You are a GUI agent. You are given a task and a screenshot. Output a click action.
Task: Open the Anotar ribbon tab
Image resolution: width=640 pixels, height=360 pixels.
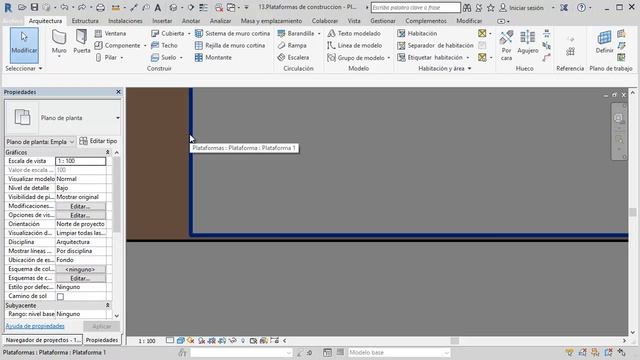191,21
